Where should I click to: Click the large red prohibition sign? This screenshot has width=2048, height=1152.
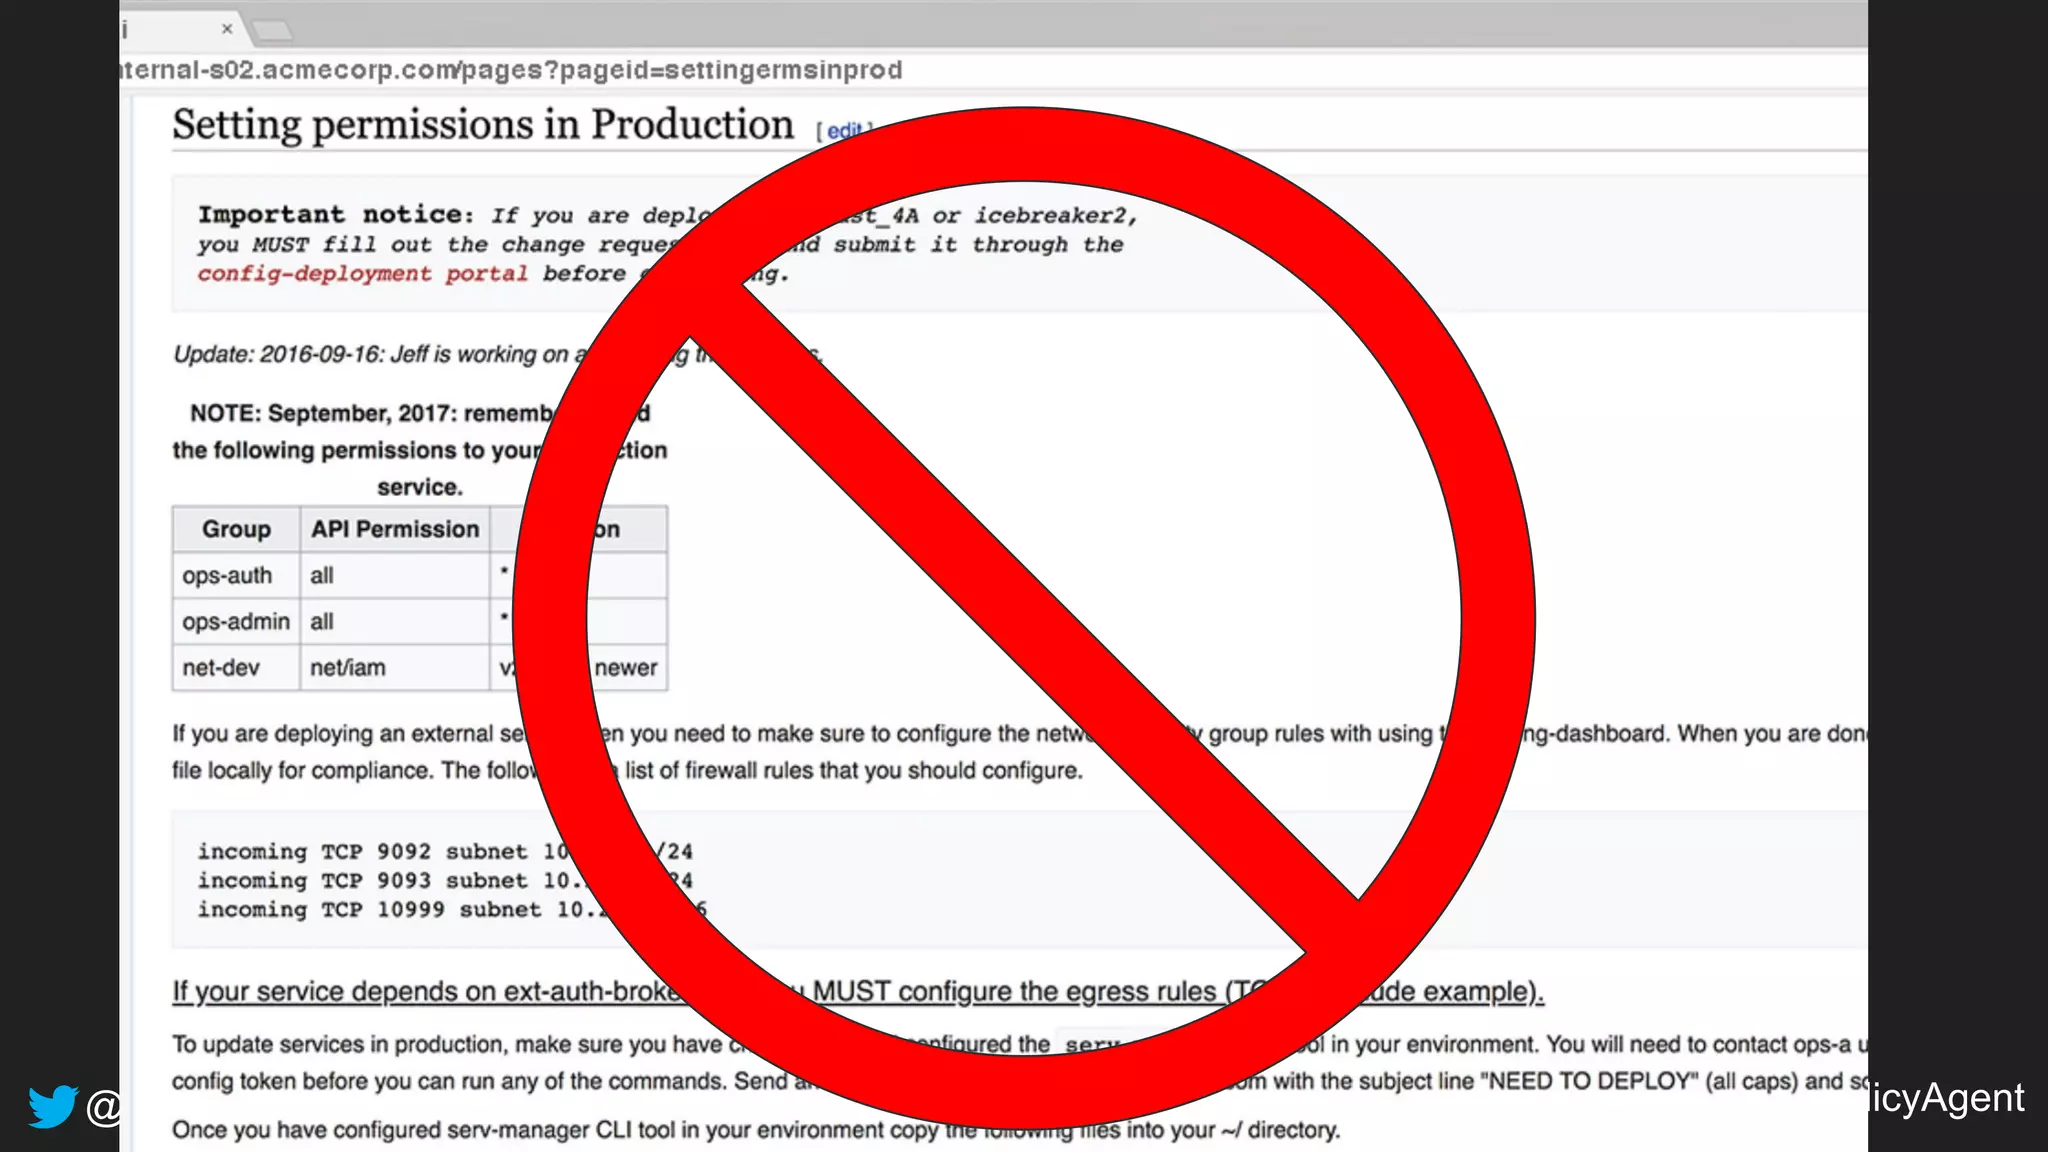[x=1023, y=618]
